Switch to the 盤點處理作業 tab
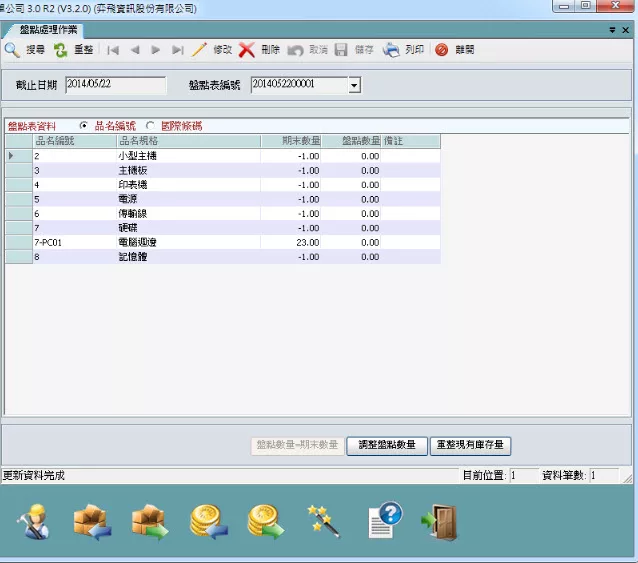 point(48,30)
